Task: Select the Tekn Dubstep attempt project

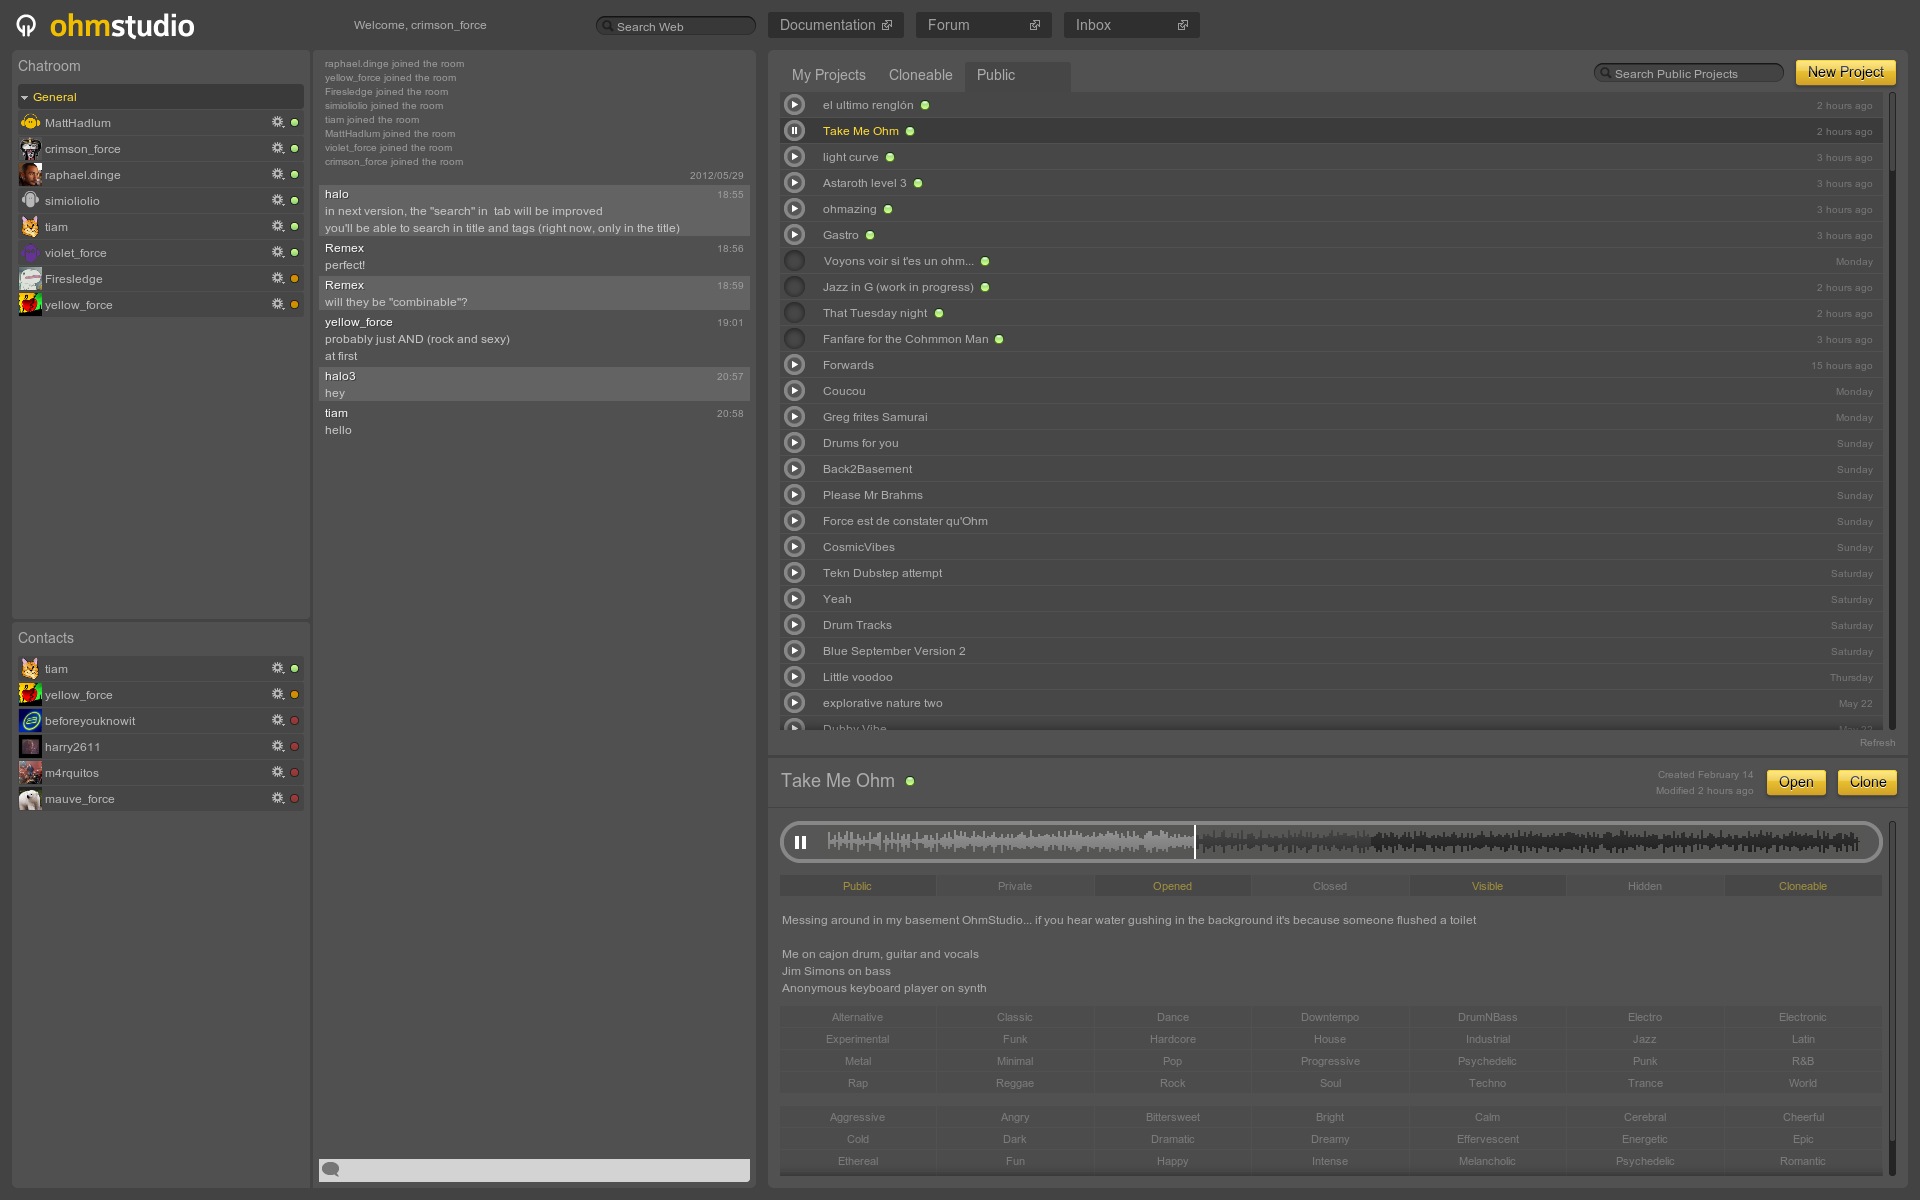Action: coord(1331,573)
